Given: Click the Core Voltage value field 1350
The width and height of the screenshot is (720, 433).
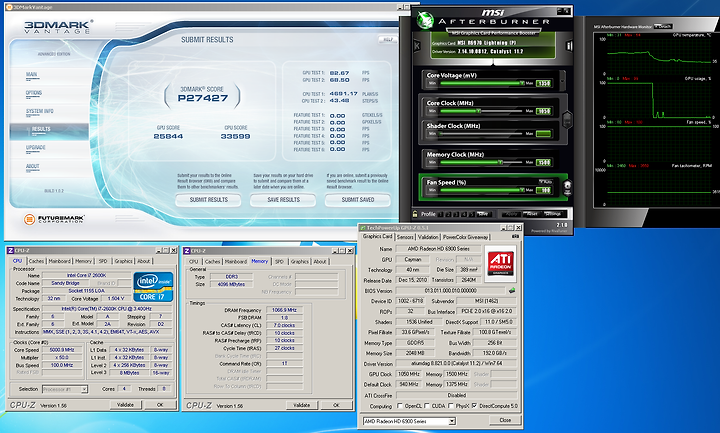Looking at the screenshot, I should pos(543,84).
